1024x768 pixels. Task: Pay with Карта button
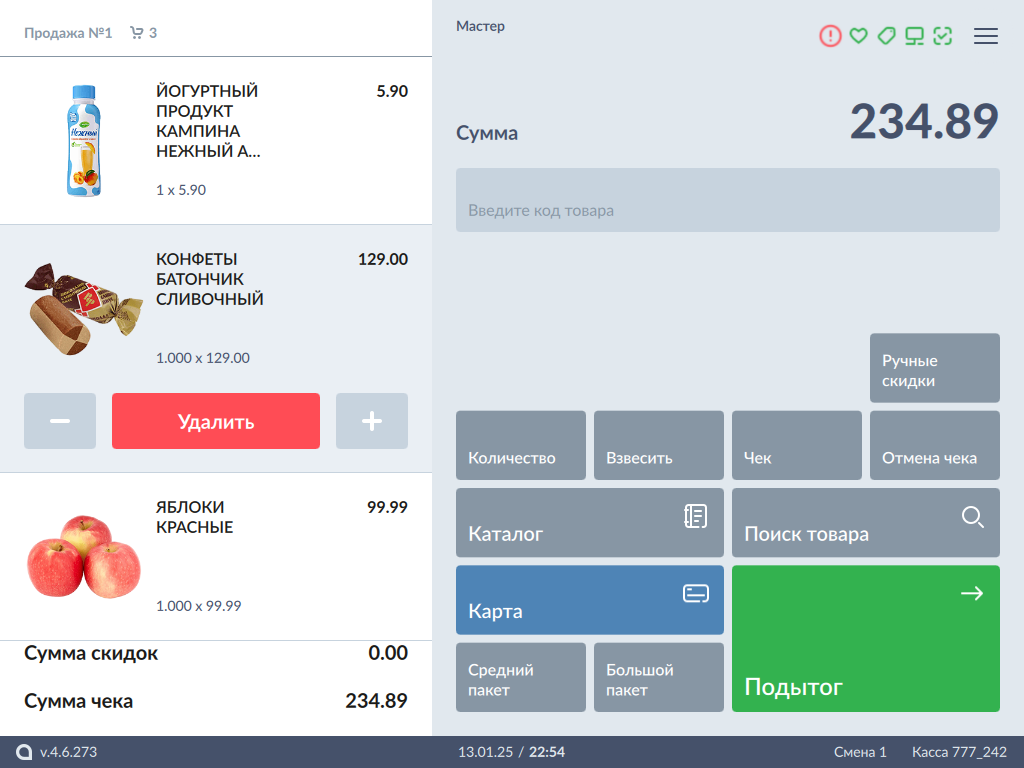click(x=590, y=600)
